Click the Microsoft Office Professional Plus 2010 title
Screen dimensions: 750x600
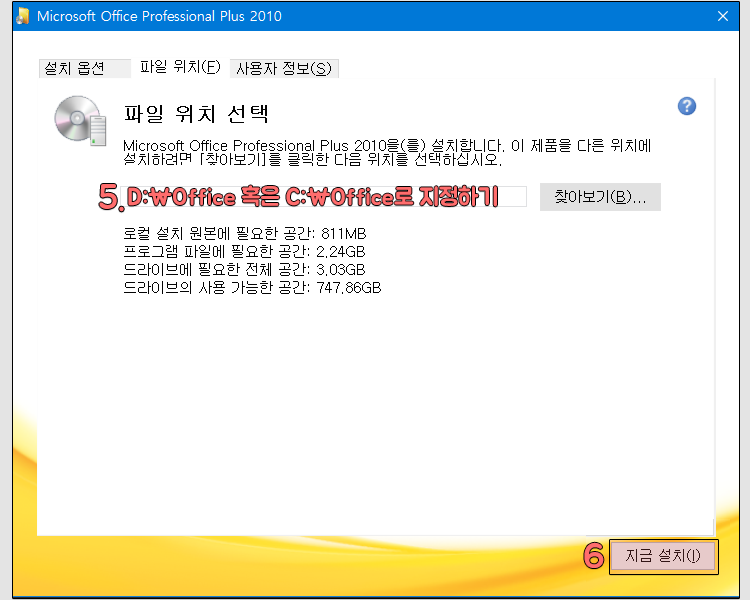(159, 16)
